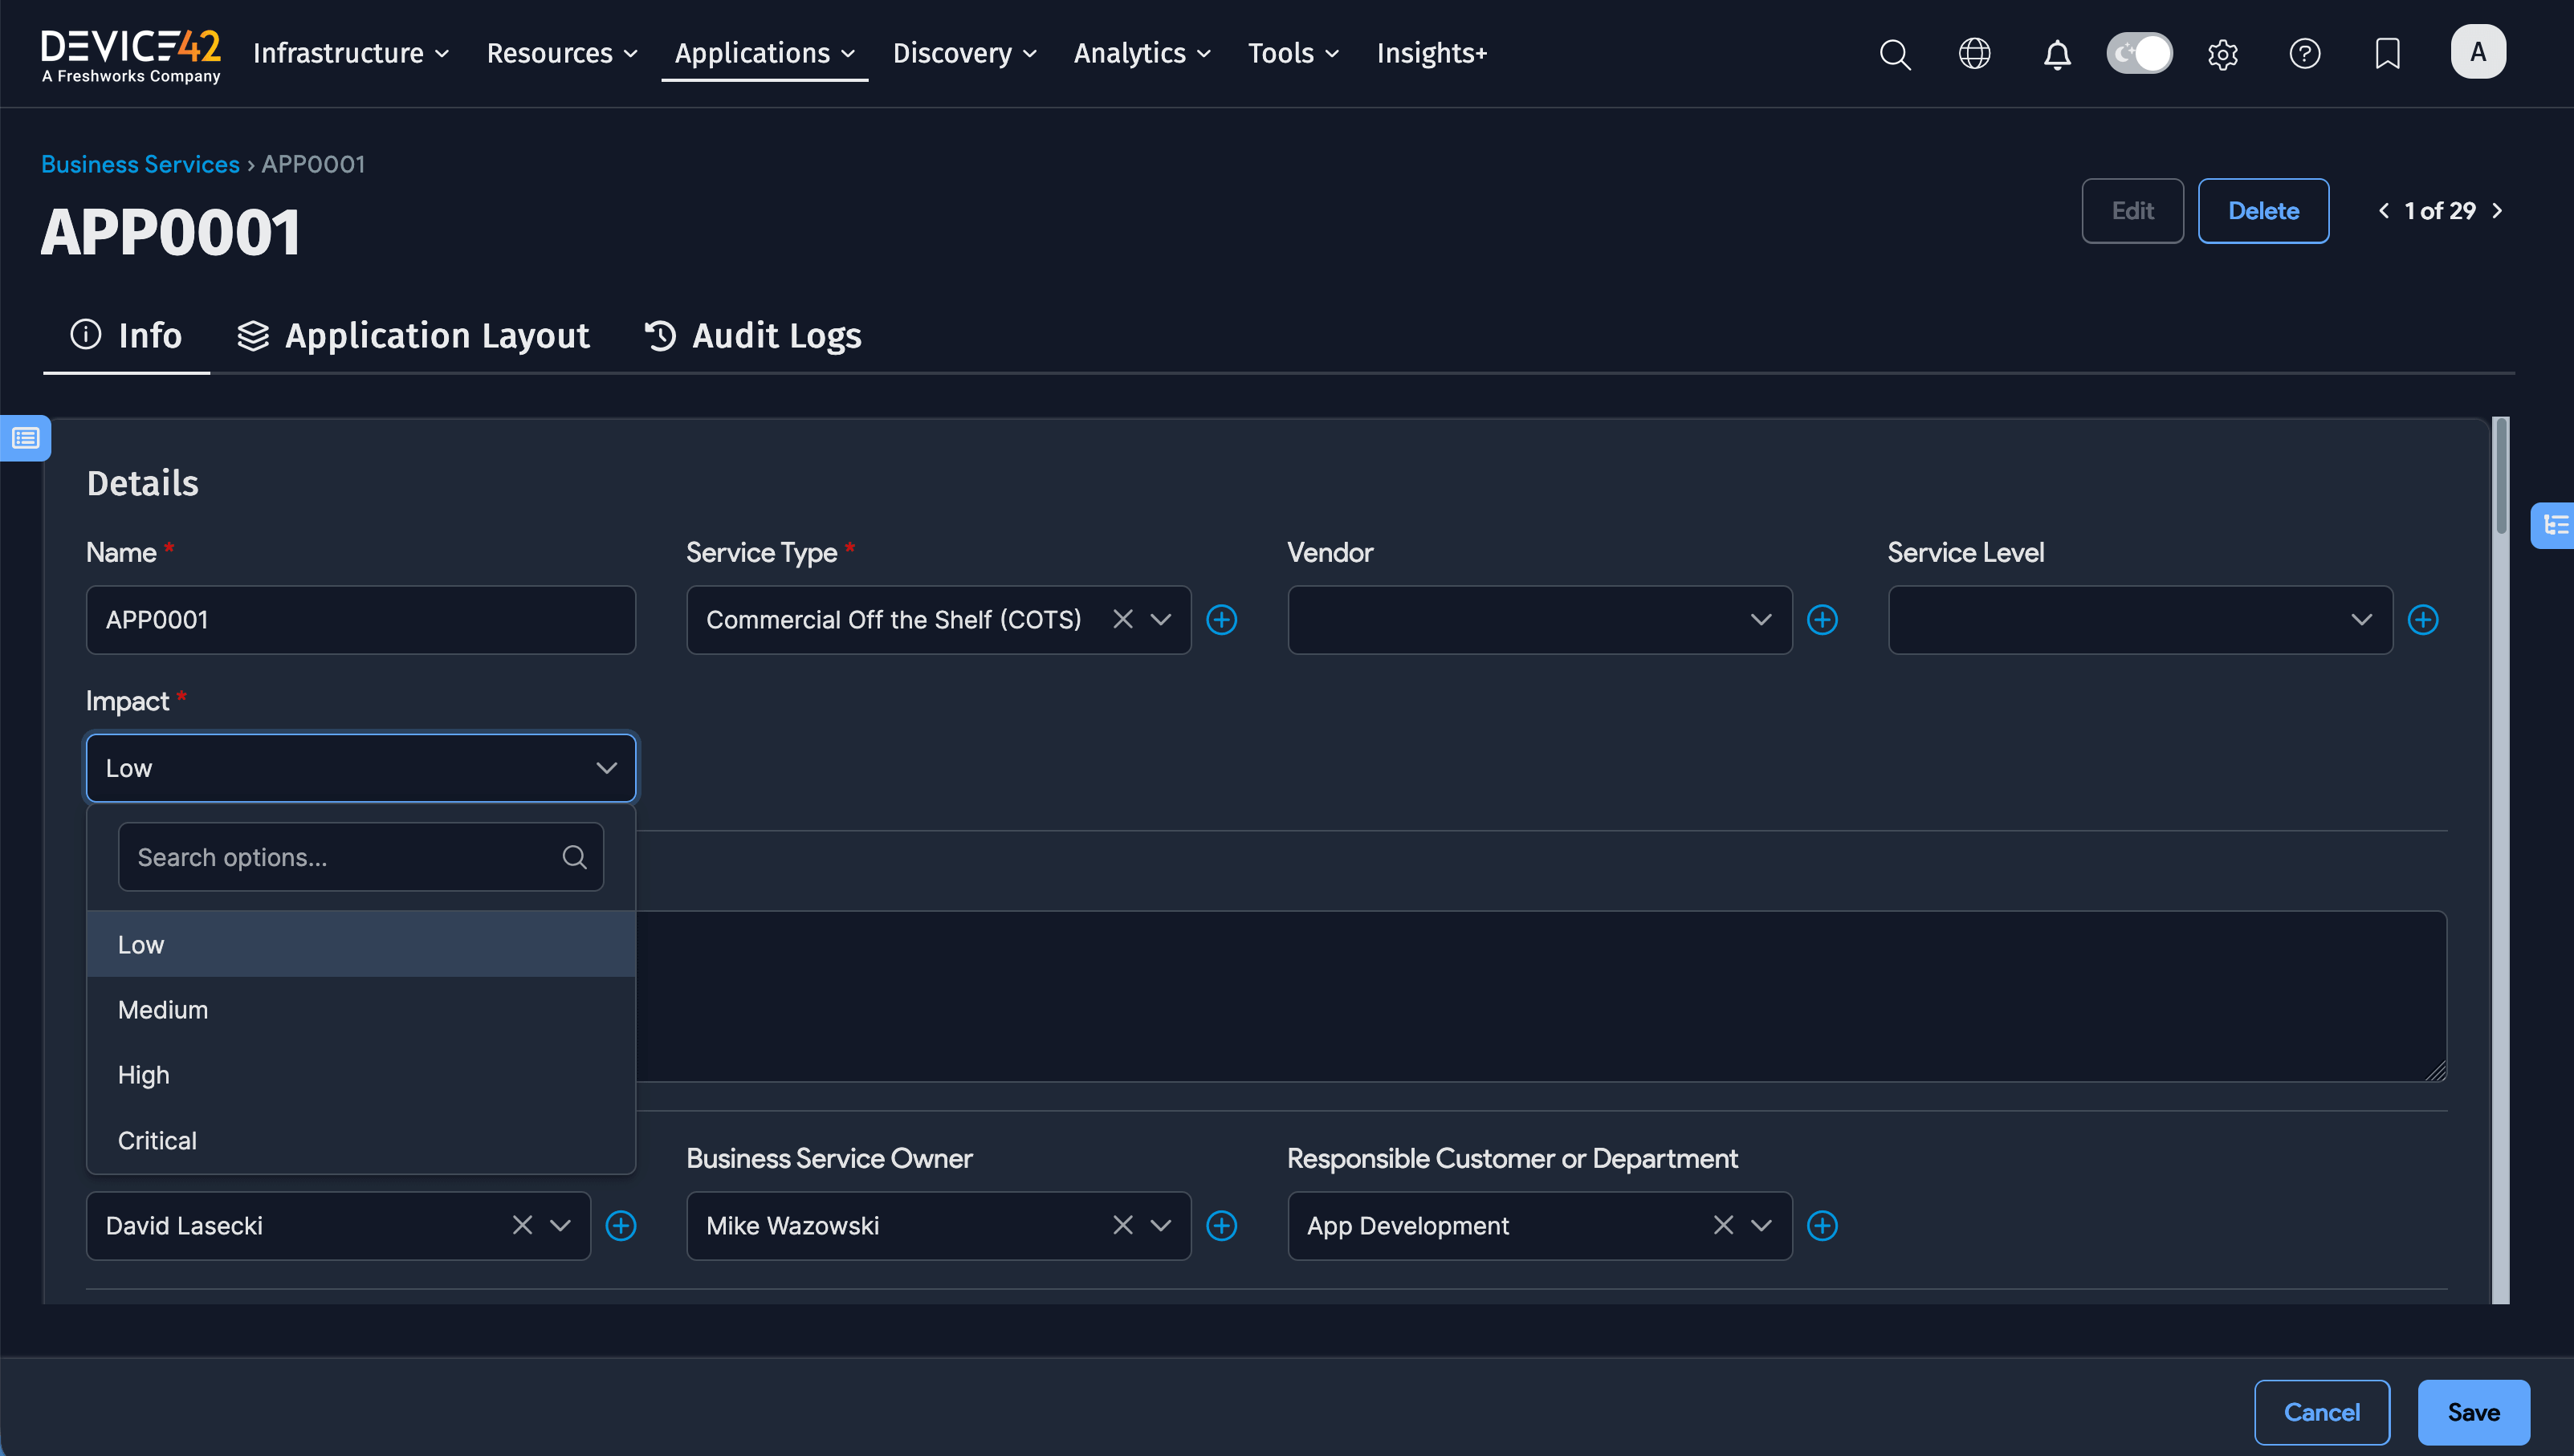Screen dimensions: 2574x1456
Task: Add new Responsible Department plus icon
Action: (1822, 1226)
